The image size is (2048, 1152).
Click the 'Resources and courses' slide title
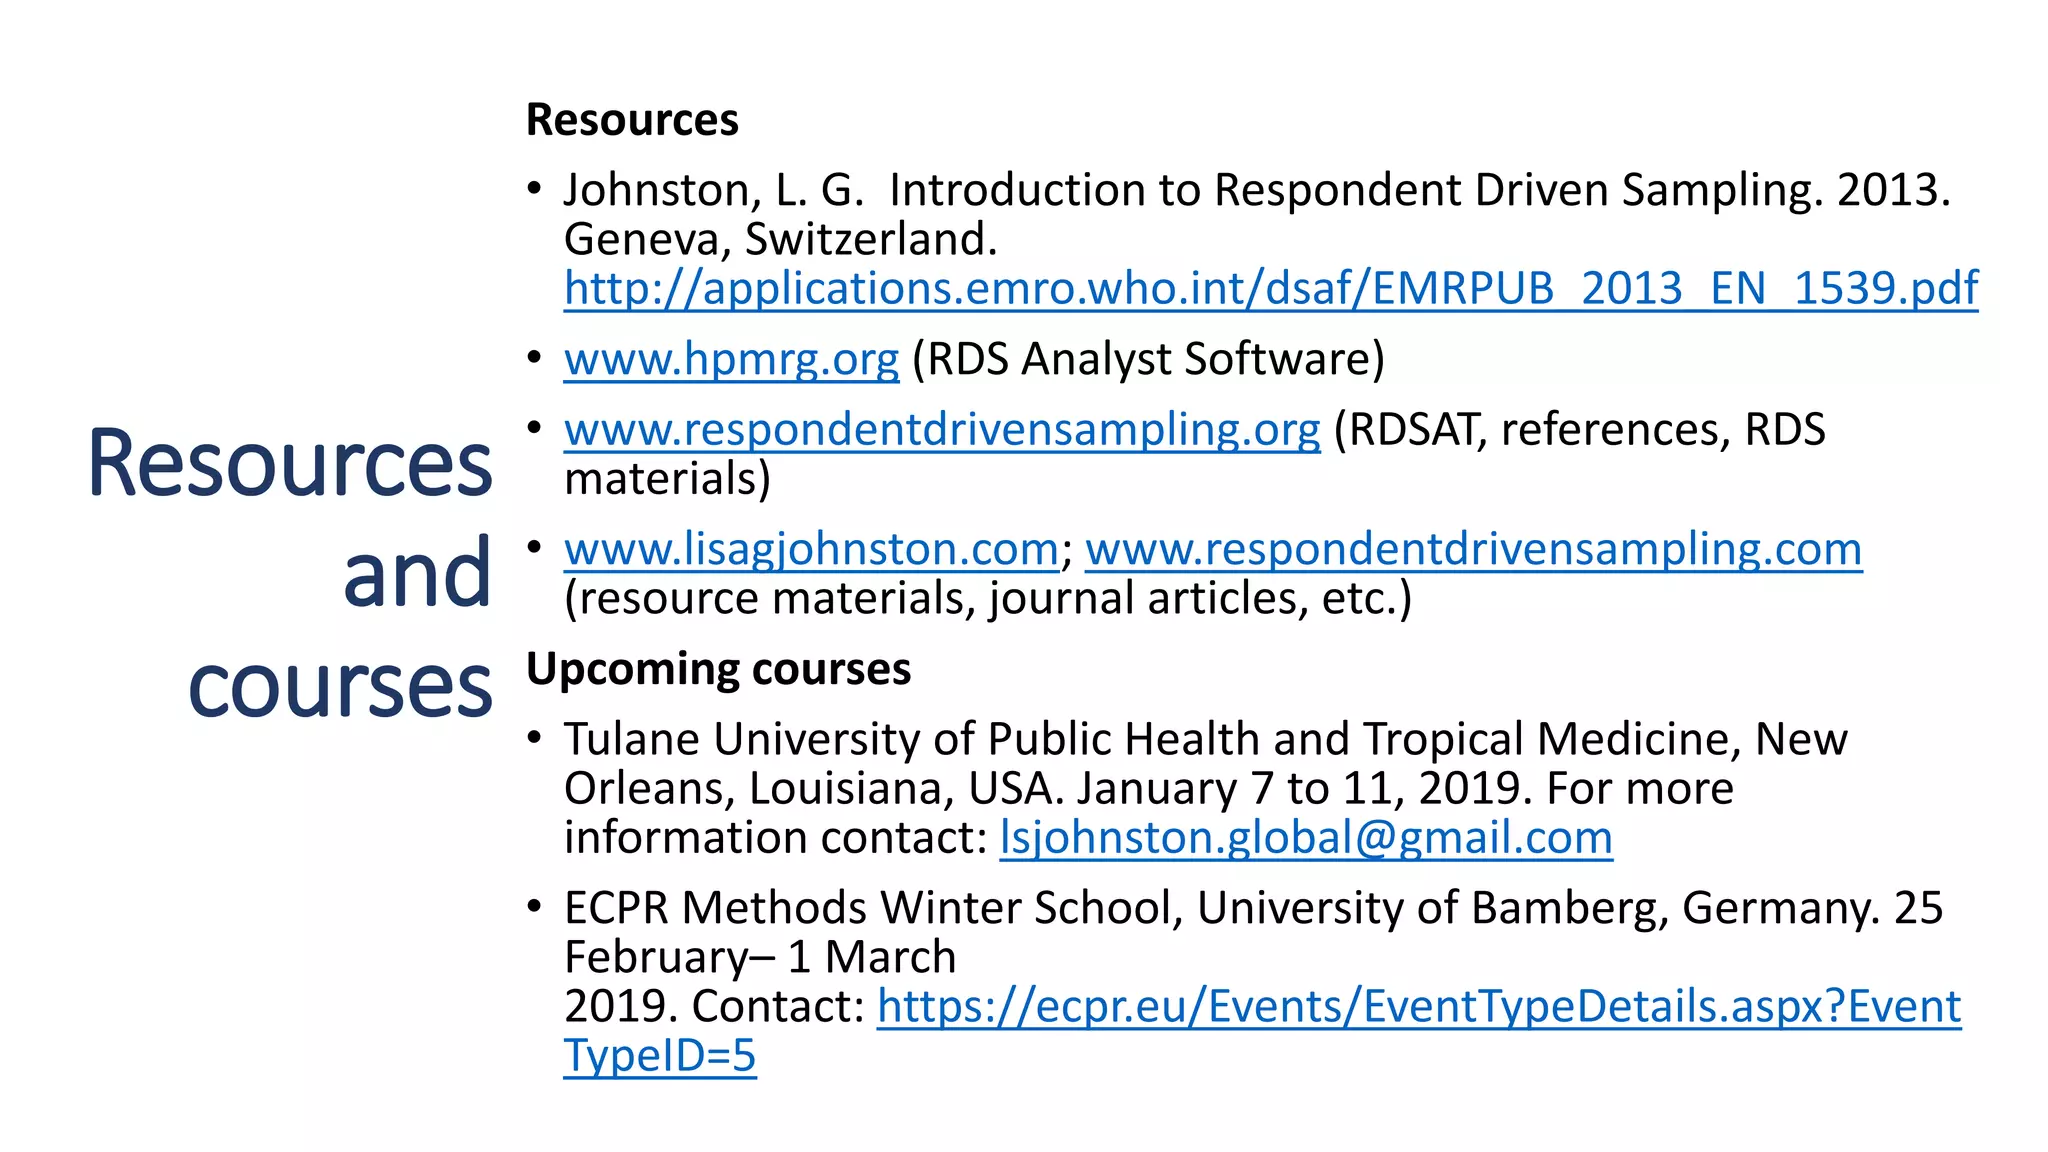(290, 573)
